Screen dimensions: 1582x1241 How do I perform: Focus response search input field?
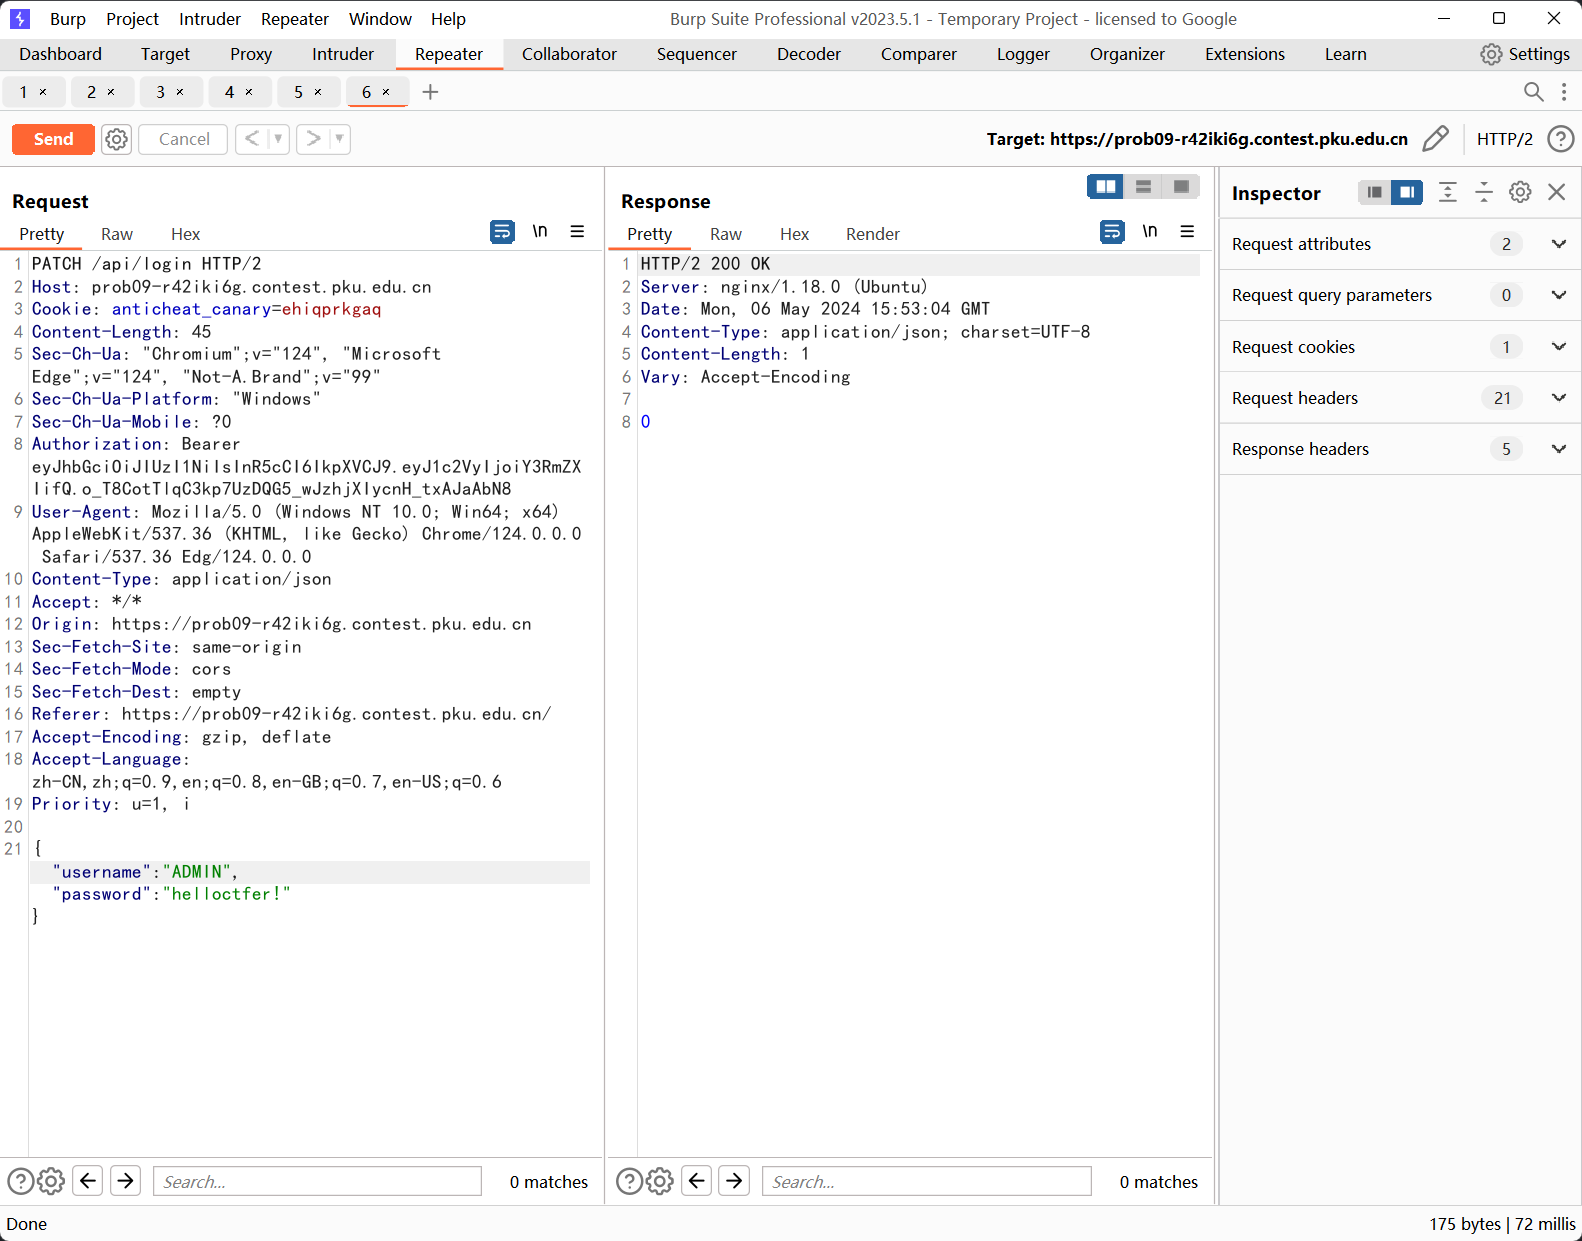926,1181
